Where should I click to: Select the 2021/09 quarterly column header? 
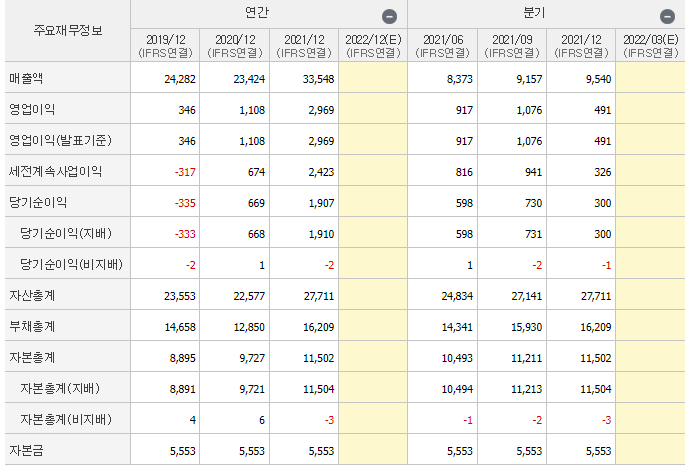pos(512,45)
